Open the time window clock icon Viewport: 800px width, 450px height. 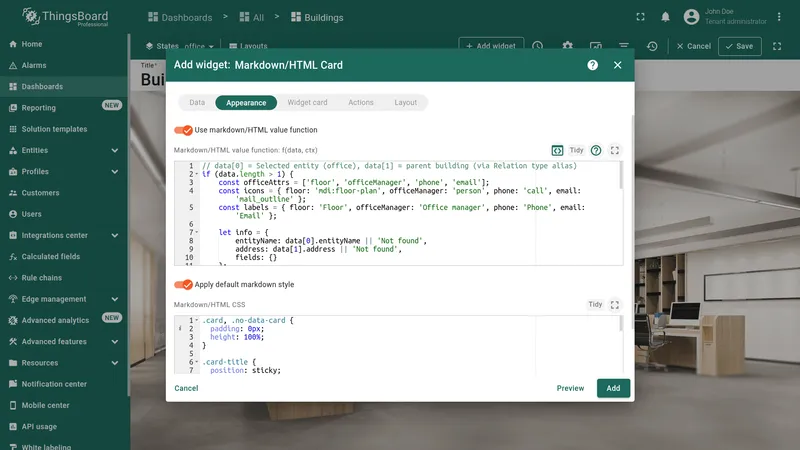pos(537,46)
